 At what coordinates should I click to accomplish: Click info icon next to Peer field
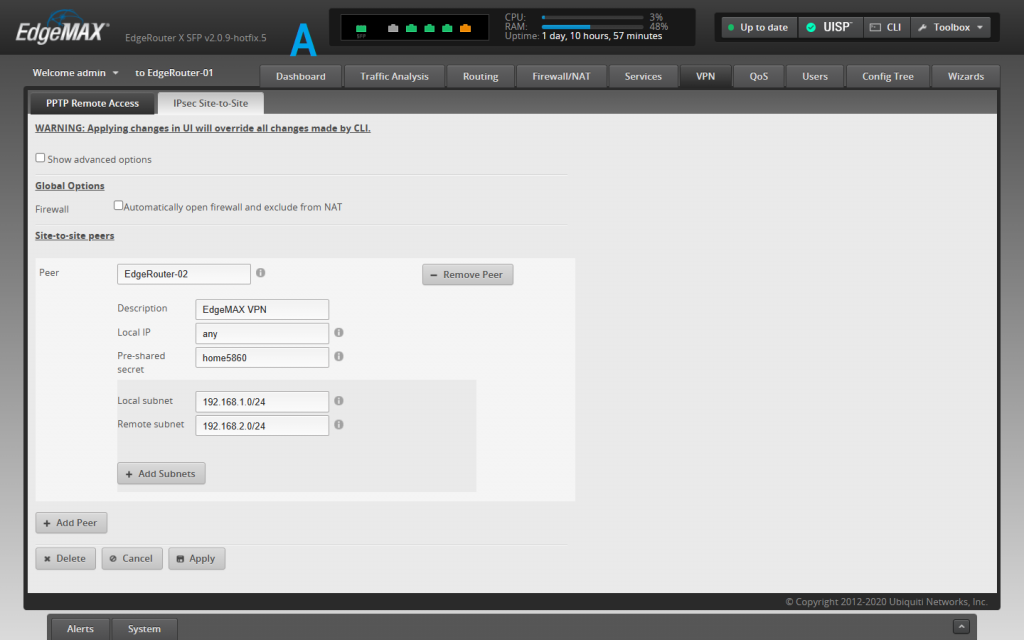tap(261, 273)
